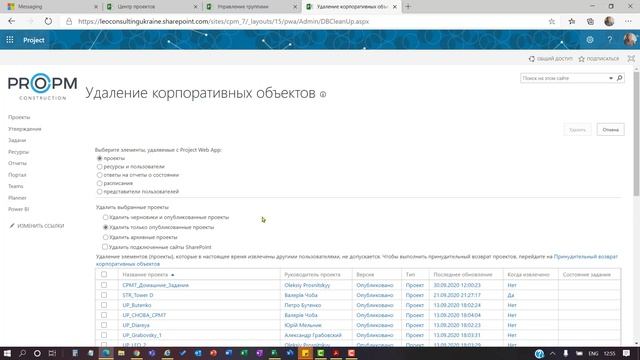
Task: Open the app launcher waffle icon
Action: click(x=10, y=40)
